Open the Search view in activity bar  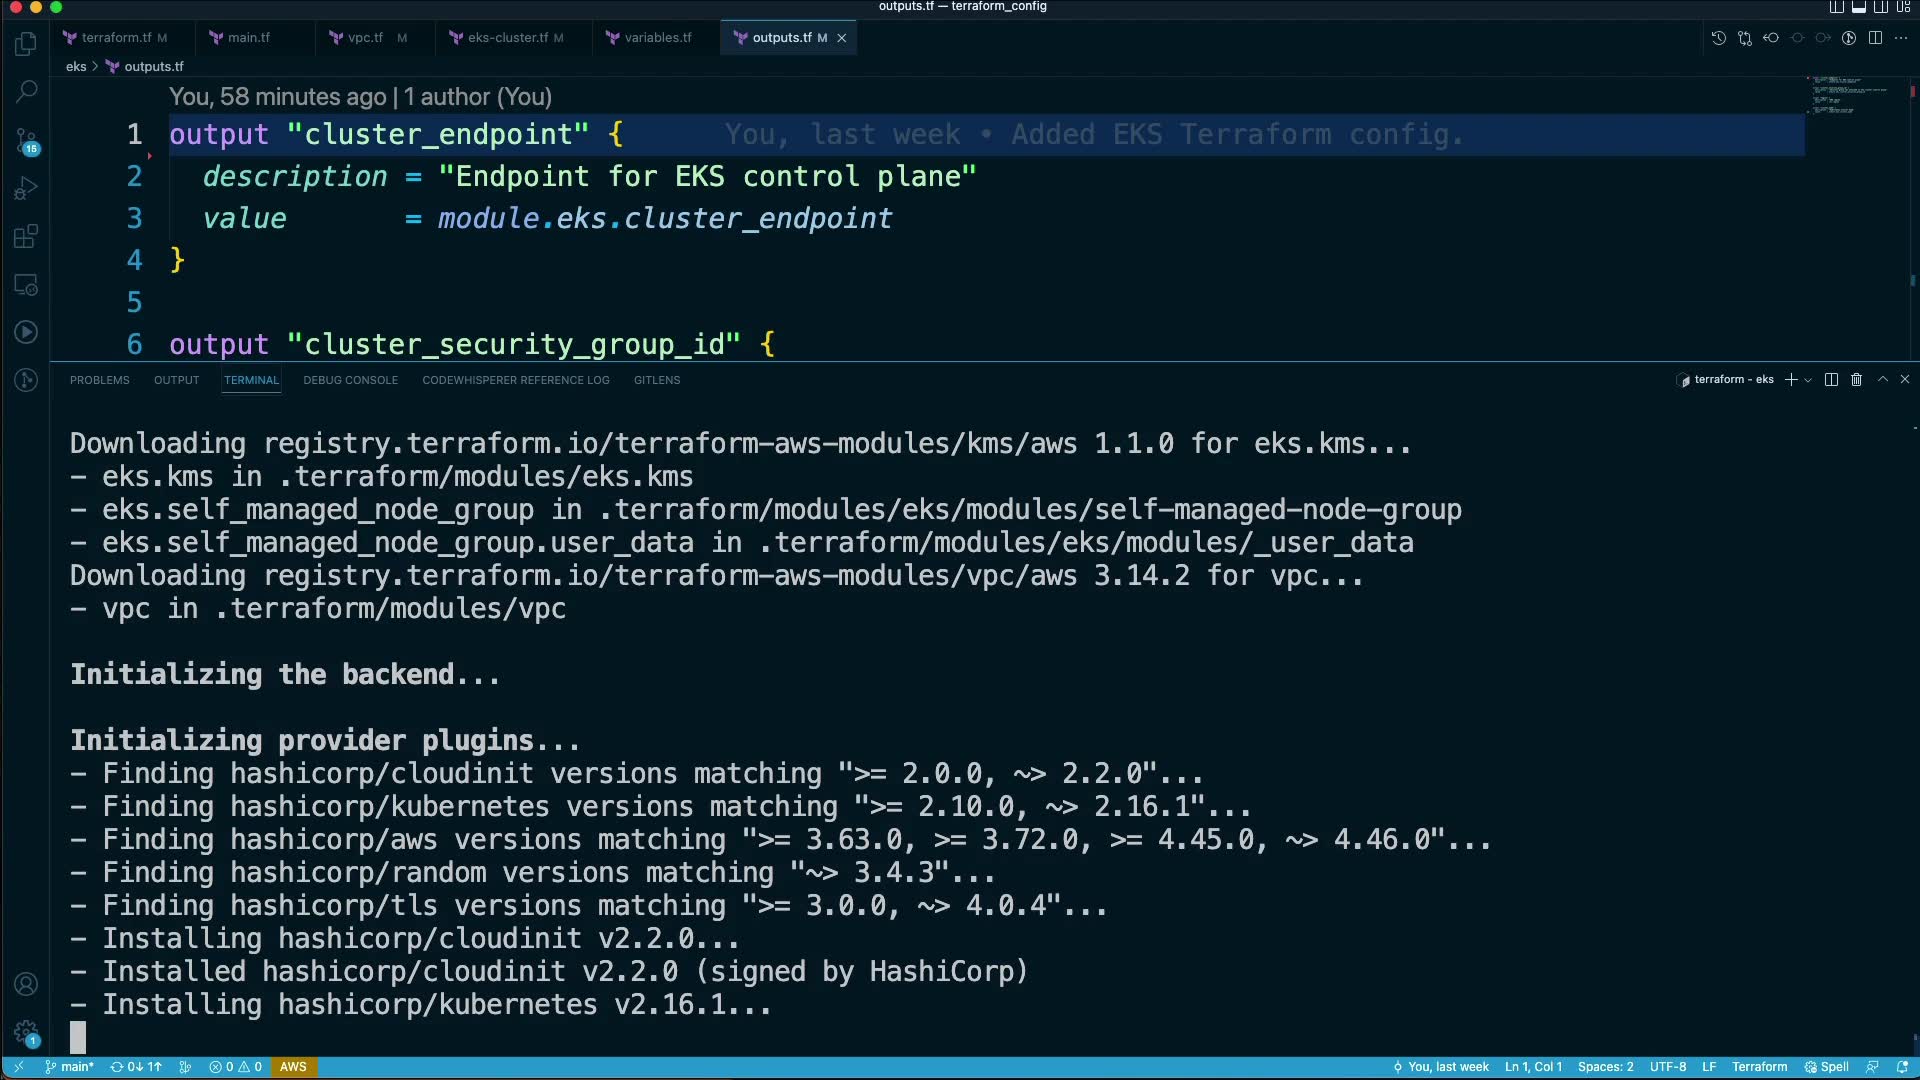[x=26, y=91]
